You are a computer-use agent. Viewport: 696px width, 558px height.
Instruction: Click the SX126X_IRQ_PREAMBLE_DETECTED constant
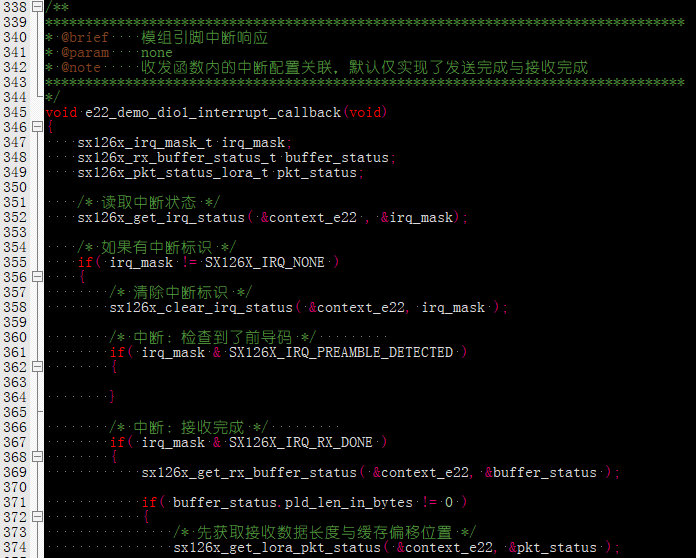[340, 353]
